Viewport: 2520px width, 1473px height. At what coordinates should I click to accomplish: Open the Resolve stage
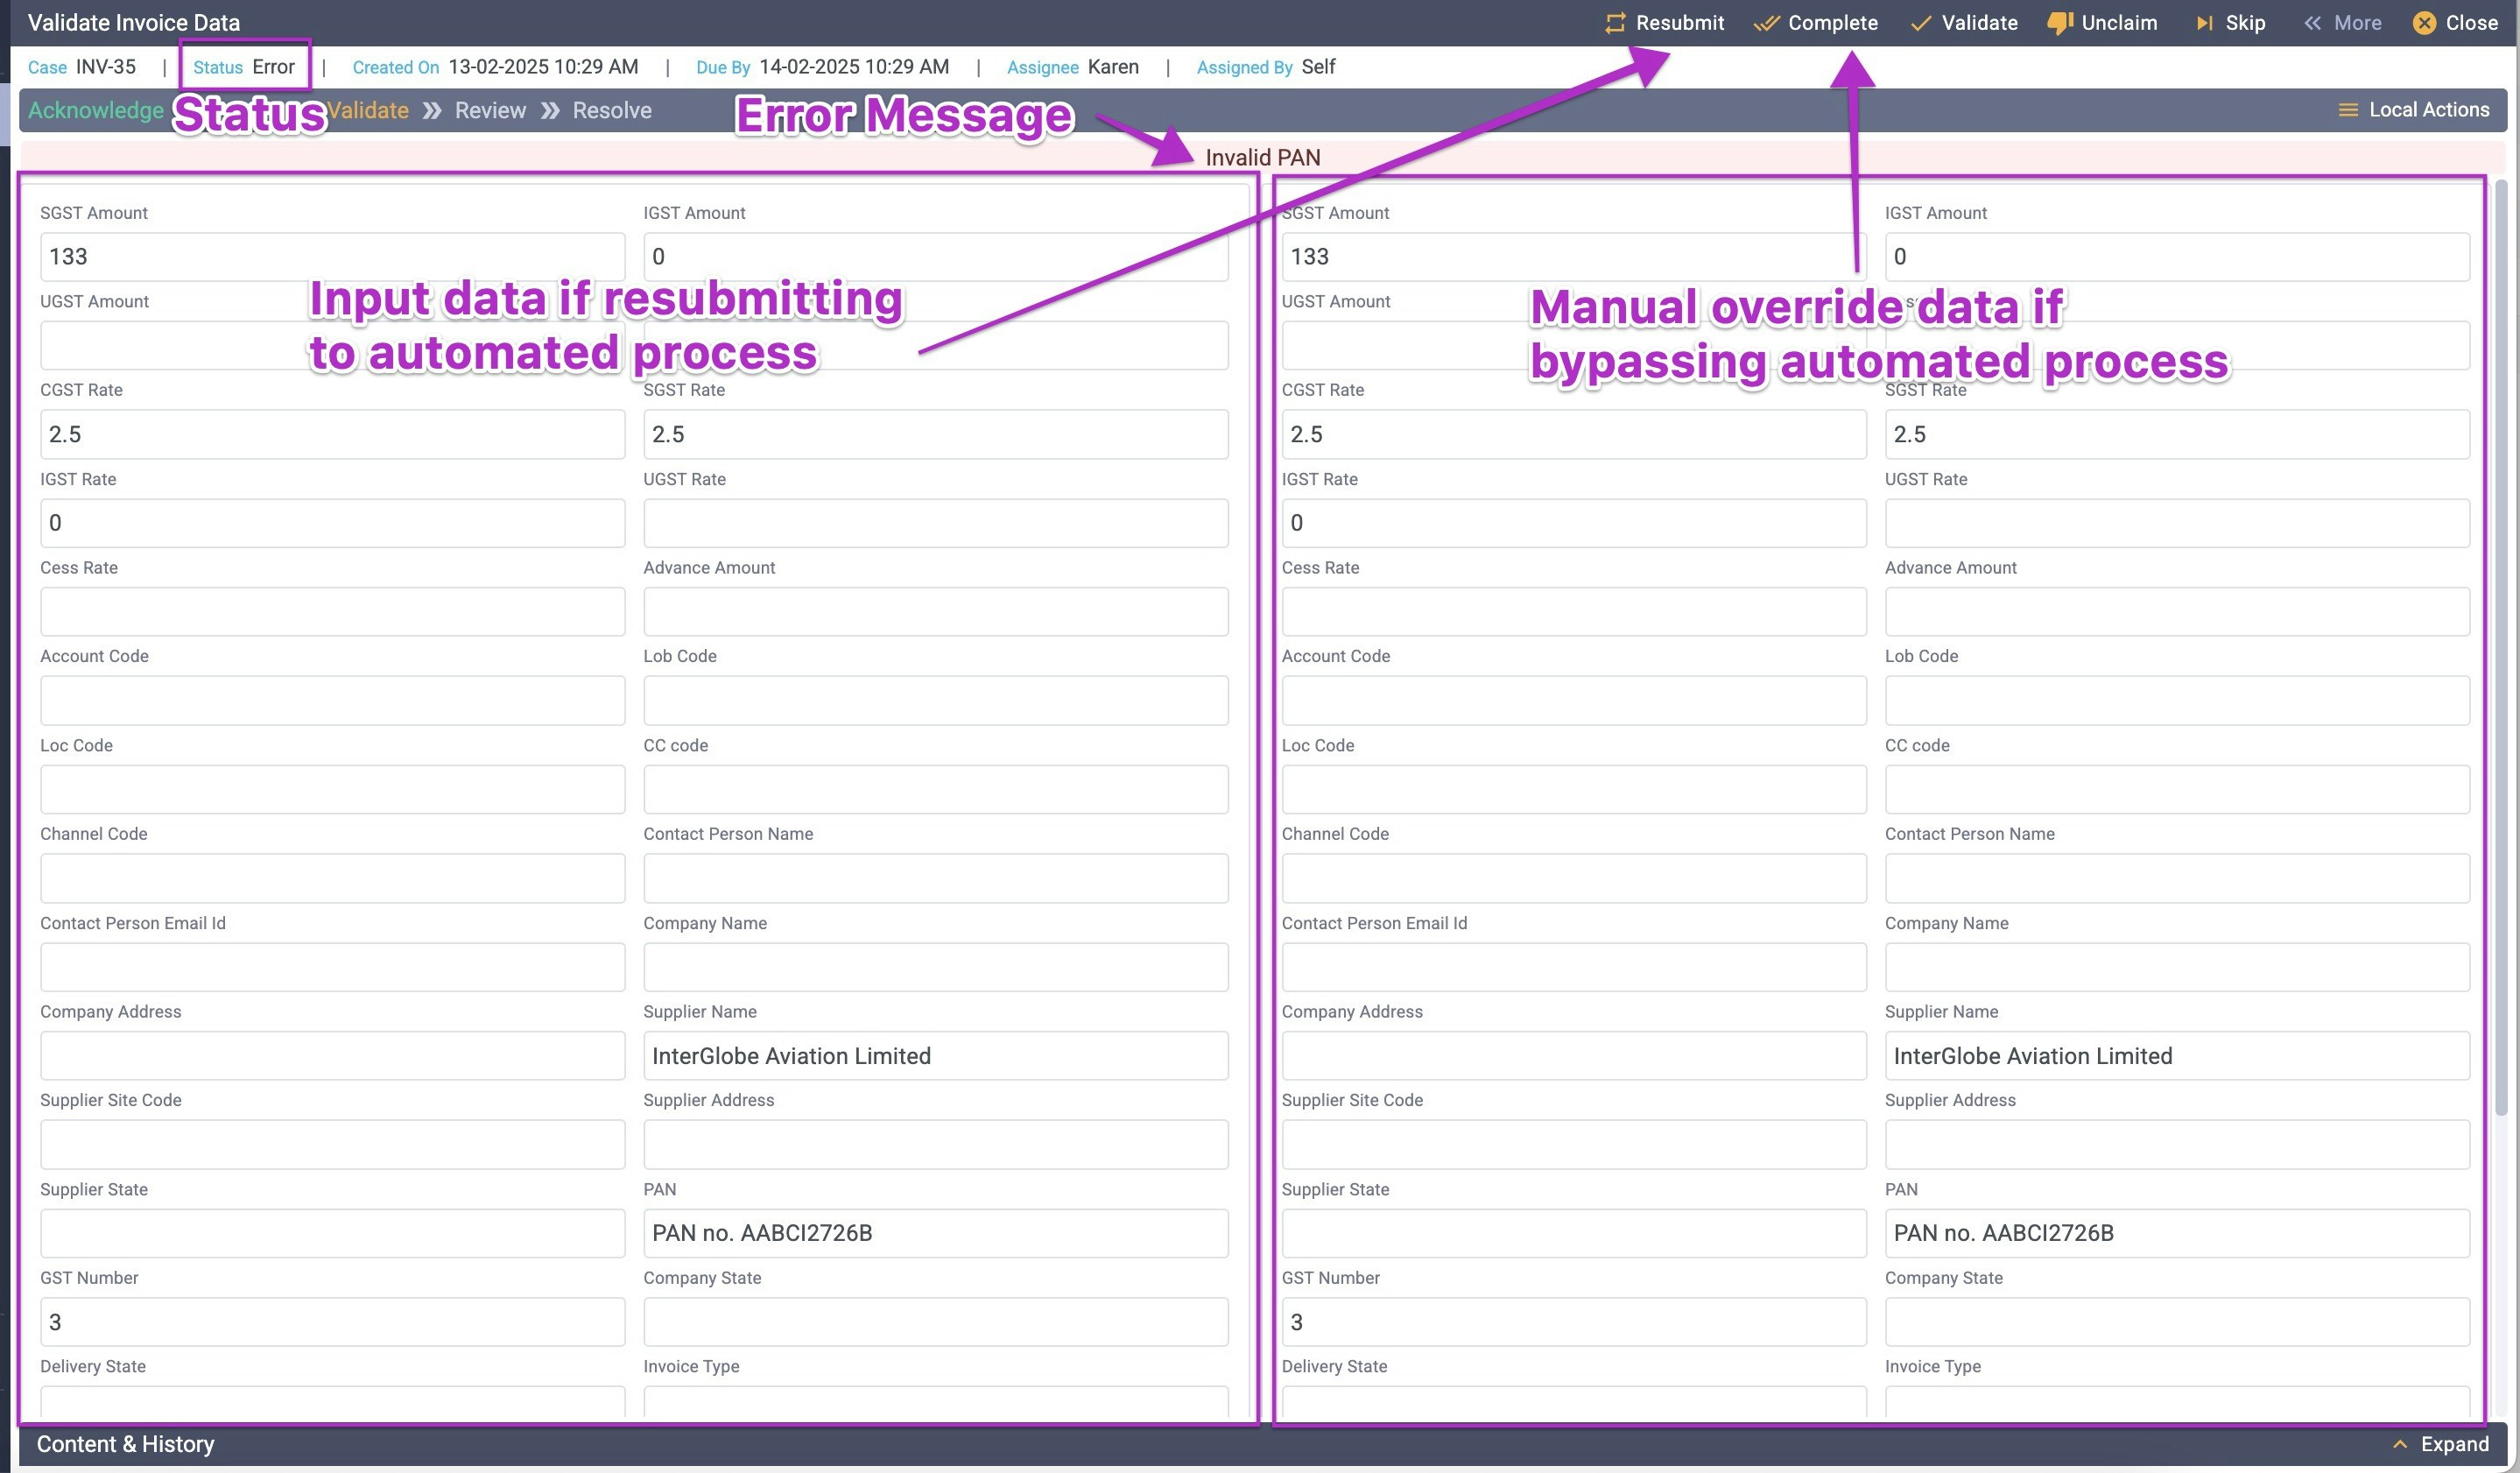(612, 110)
